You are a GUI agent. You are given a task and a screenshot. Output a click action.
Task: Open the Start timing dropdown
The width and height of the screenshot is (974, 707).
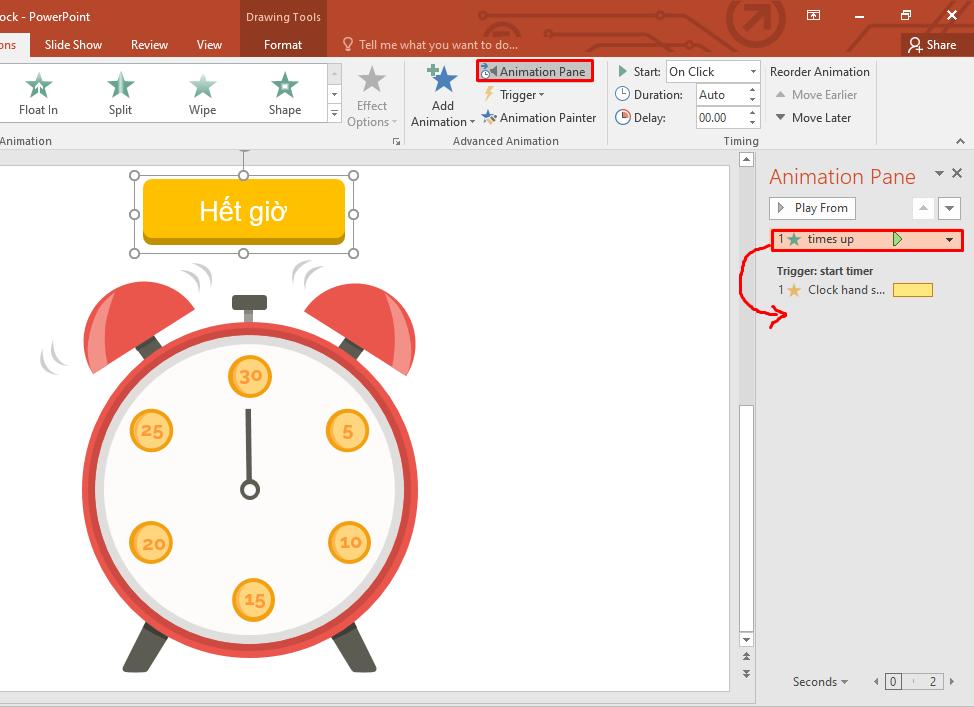pos(752,72)
